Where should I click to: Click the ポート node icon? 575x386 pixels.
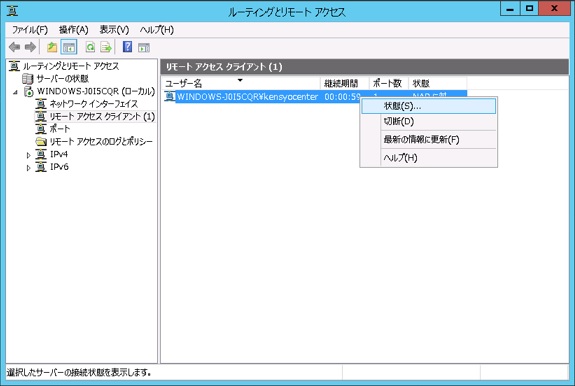pos(41,129)
